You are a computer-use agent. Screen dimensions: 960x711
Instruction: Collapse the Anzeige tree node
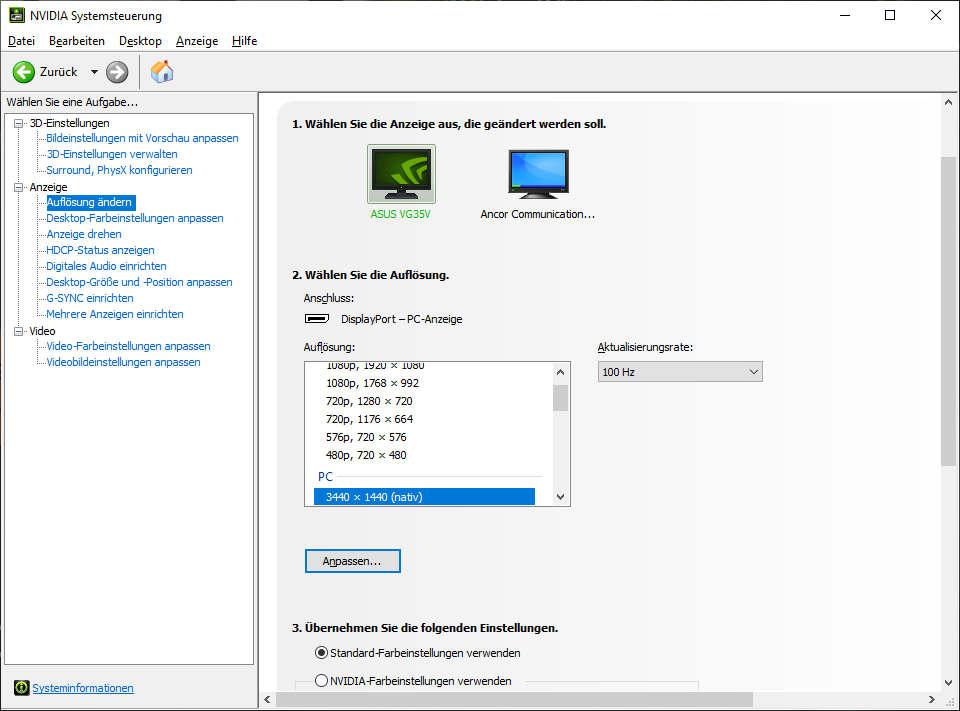pos(19,187)
